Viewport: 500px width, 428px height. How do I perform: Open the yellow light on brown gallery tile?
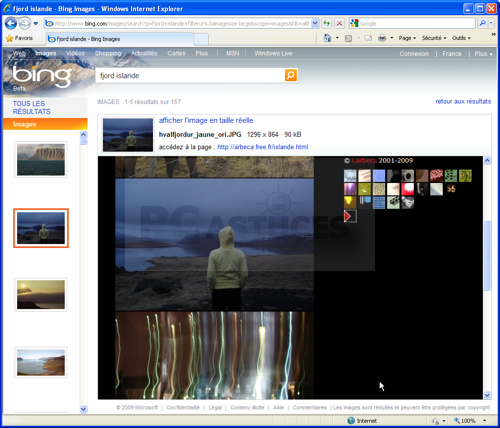pos(350,202)
